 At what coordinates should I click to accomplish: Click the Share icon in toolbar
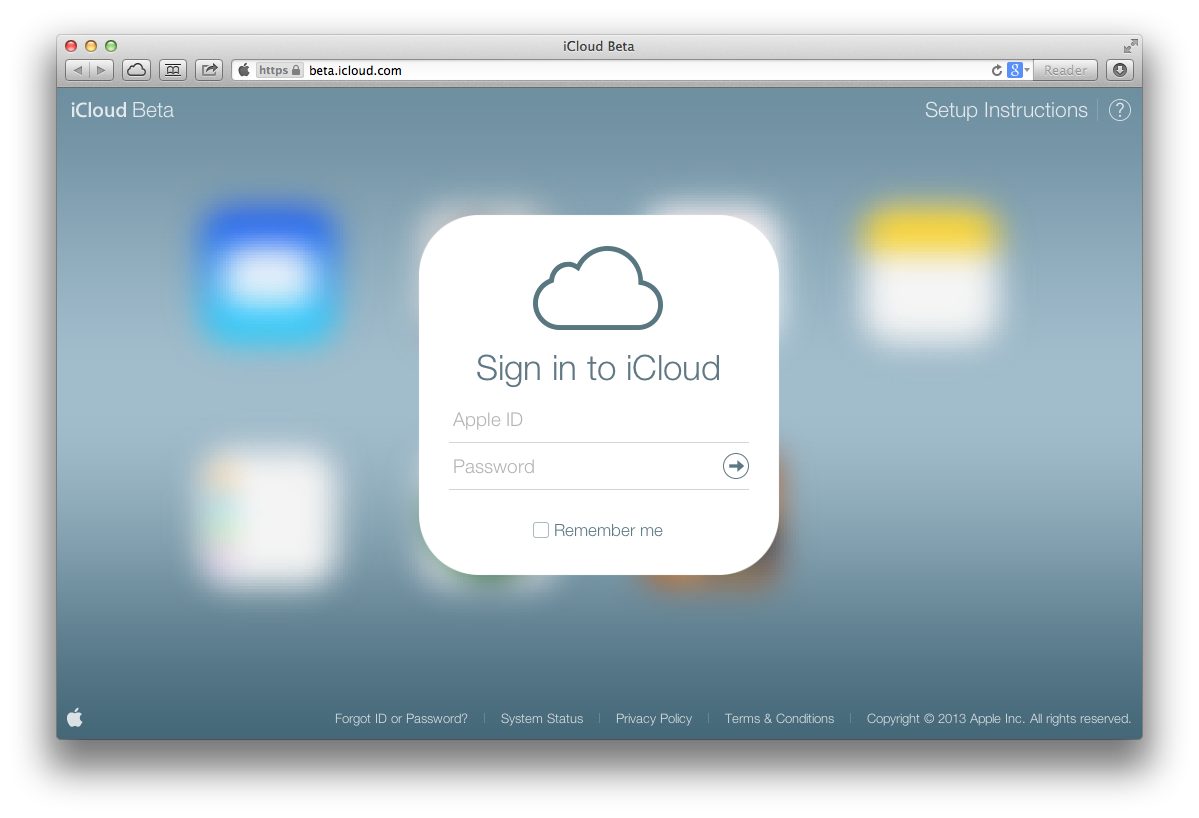(208, 70)
